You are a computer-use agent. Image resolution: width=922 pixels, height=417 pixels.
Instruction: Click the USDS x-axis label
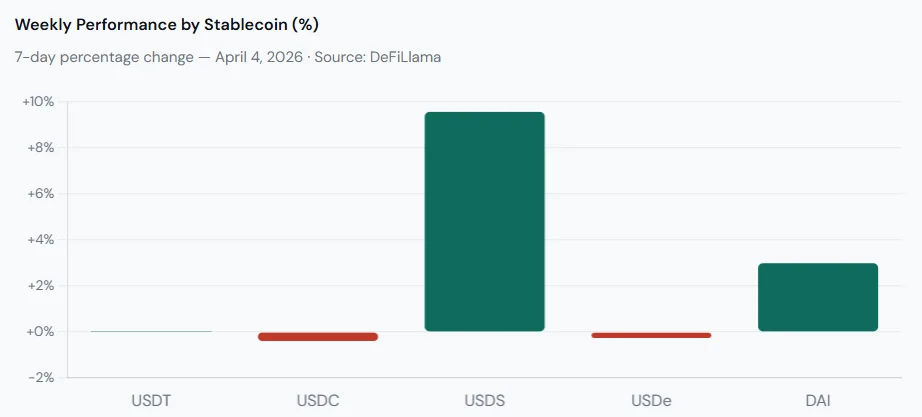point(484,400)
